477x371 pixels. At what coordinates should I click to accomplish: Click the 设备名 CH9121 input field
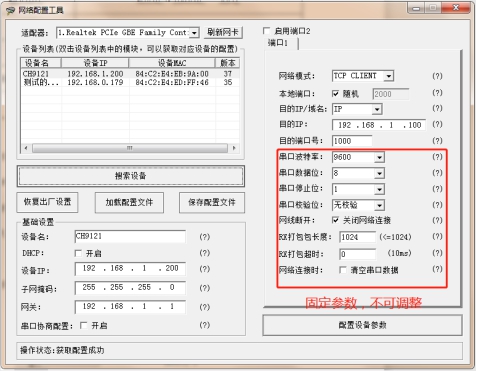pos(130,236)
